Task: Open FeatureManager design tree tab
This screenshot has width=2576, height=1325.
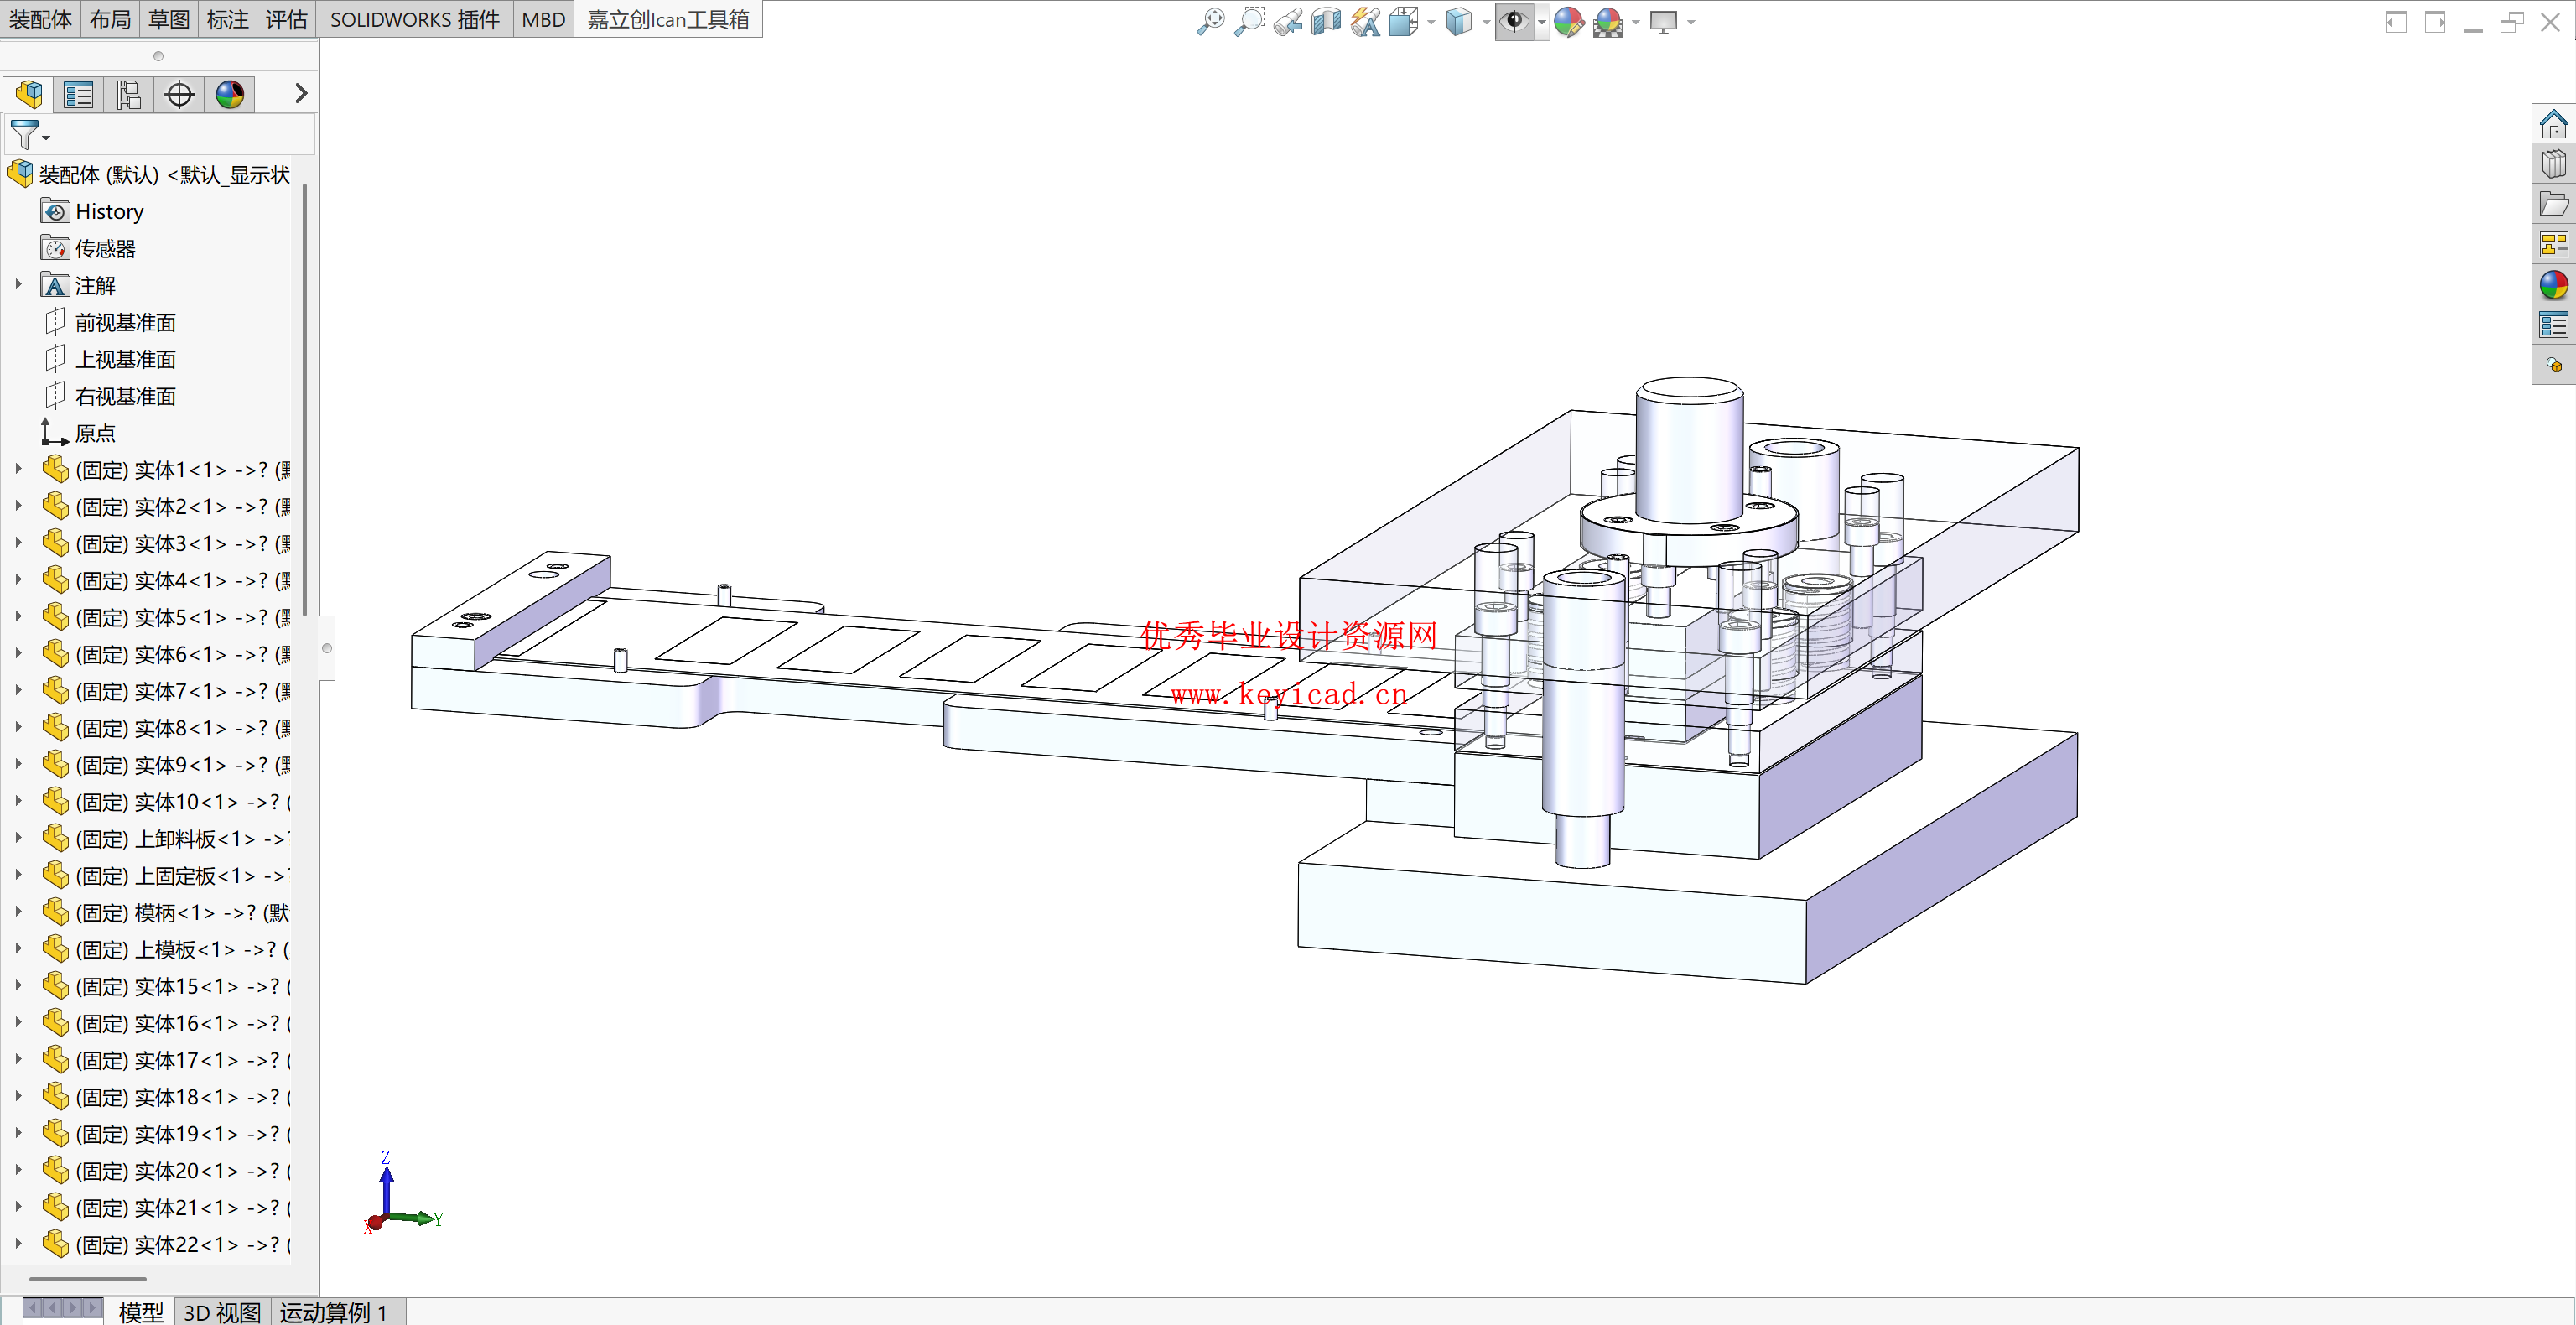Action: click(x=29, y=95)
